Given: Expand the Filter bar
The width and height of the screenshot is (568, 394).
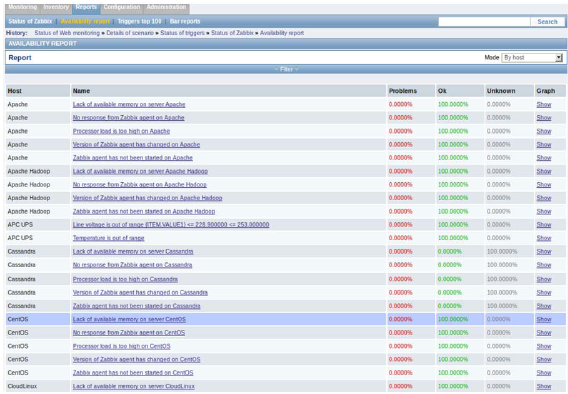Looking at the screenshot, I should click(286, 69).
